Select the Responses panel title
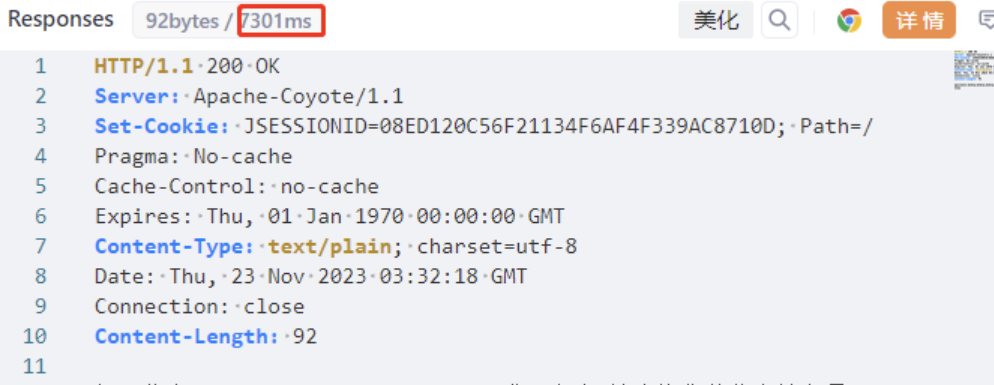 point(61,19)
